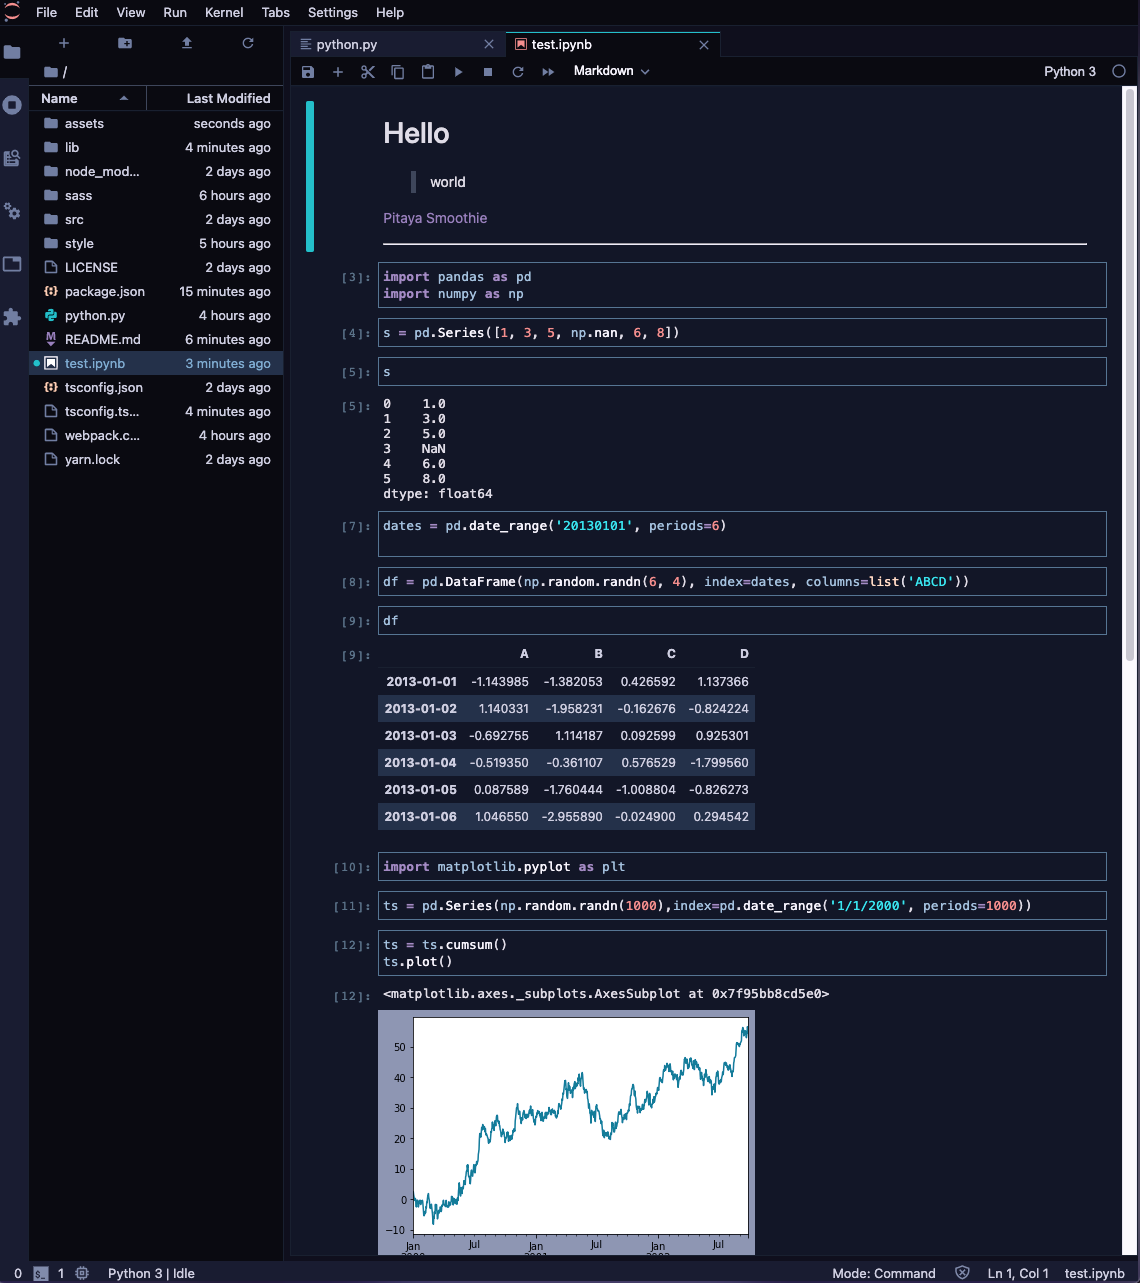This screenshot has height=1283, width=1140.
Task: Click the Pitaya Smoothie link
Action: (x=435, y=218)
